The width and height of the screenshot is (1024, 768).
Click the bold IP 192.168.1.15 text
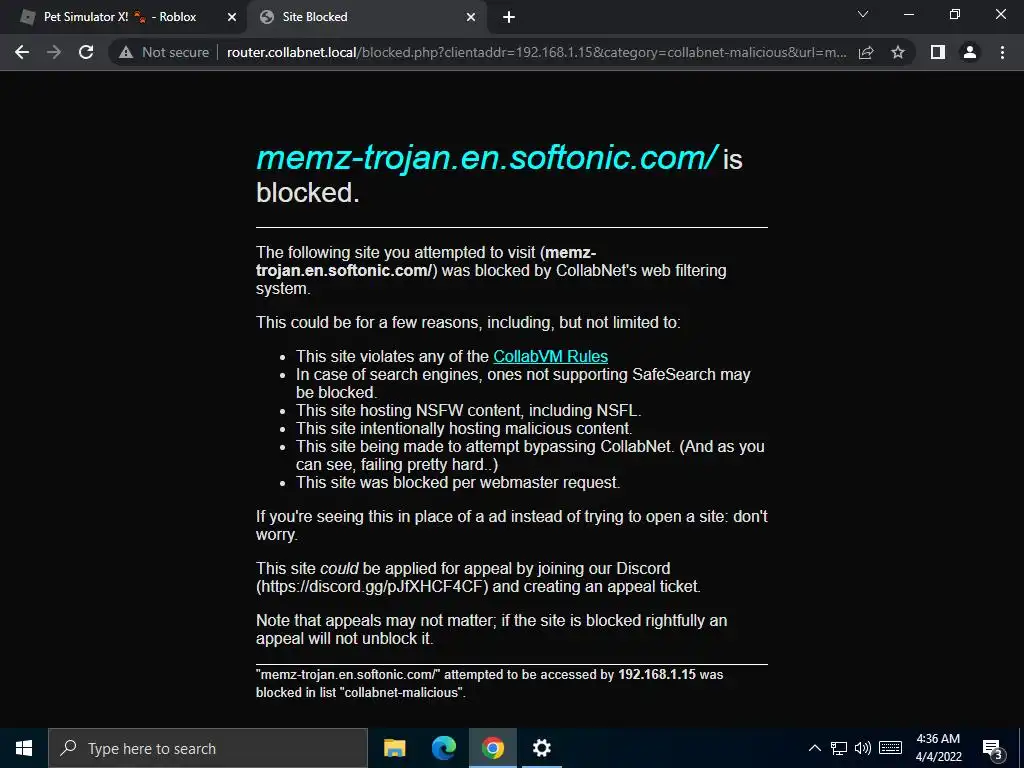click(657, 674)
